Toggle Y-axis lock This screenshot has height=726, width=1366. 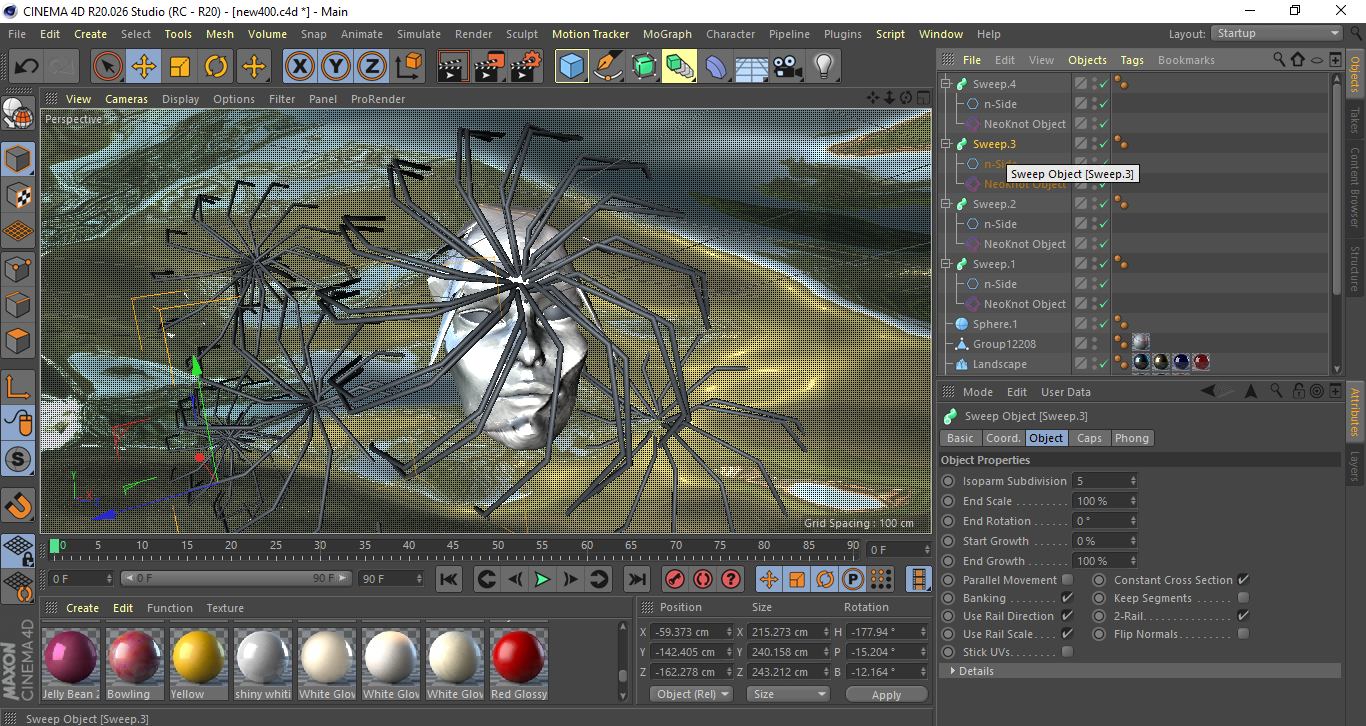(336, 67)
